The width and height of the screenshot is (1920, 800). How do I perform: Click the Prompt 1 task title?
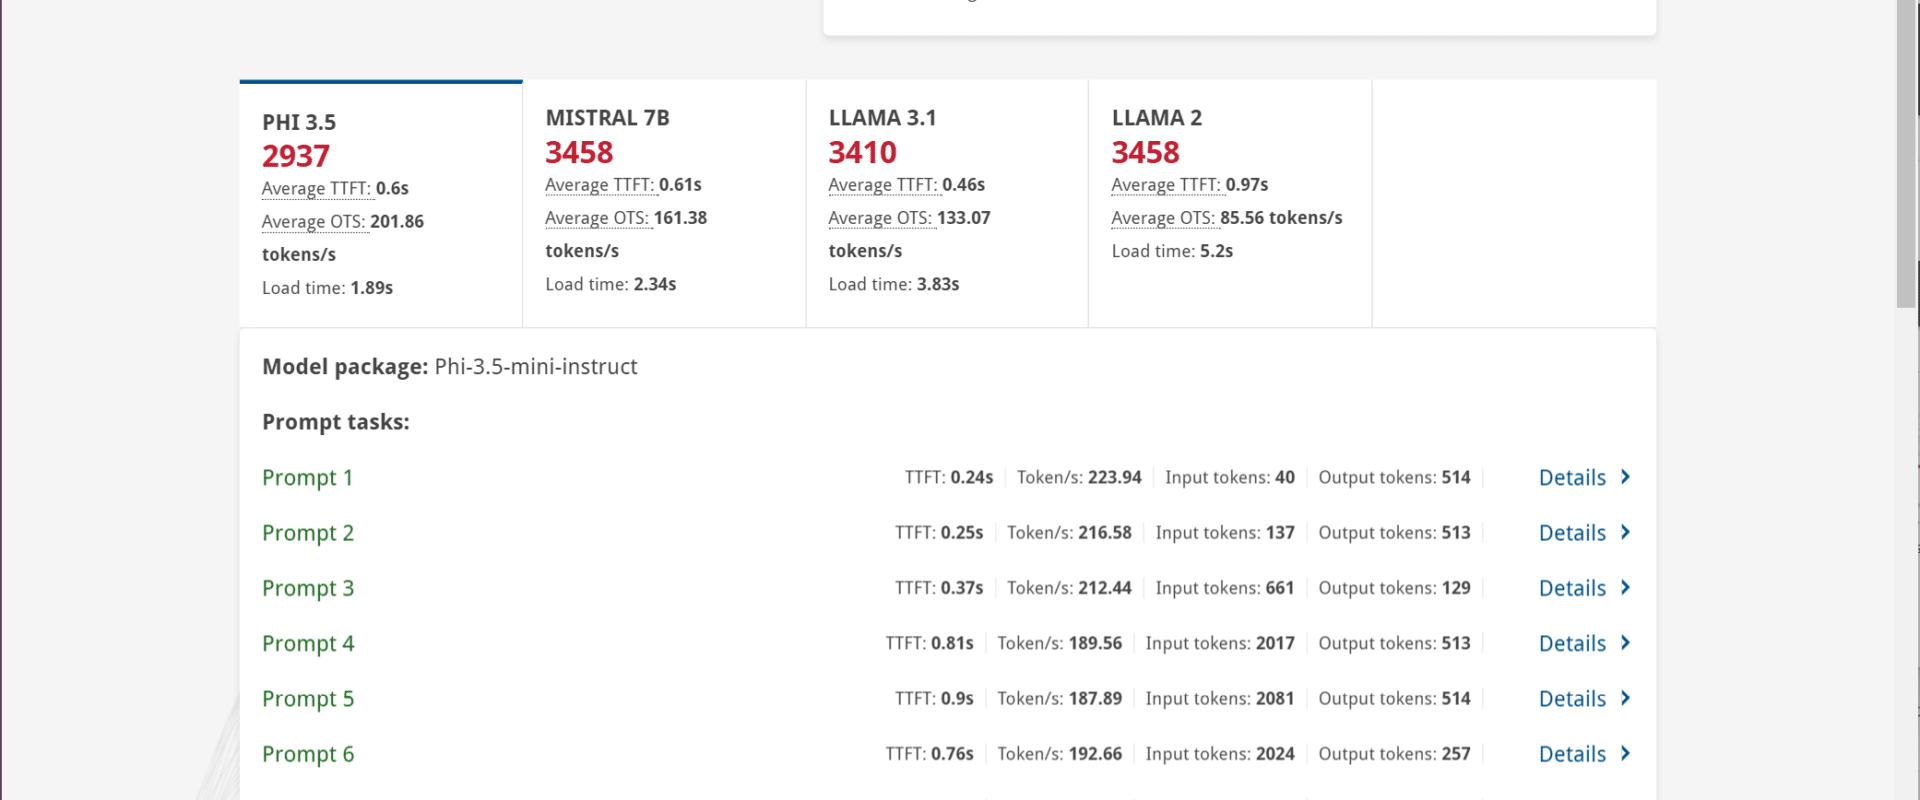click(308, 478)
